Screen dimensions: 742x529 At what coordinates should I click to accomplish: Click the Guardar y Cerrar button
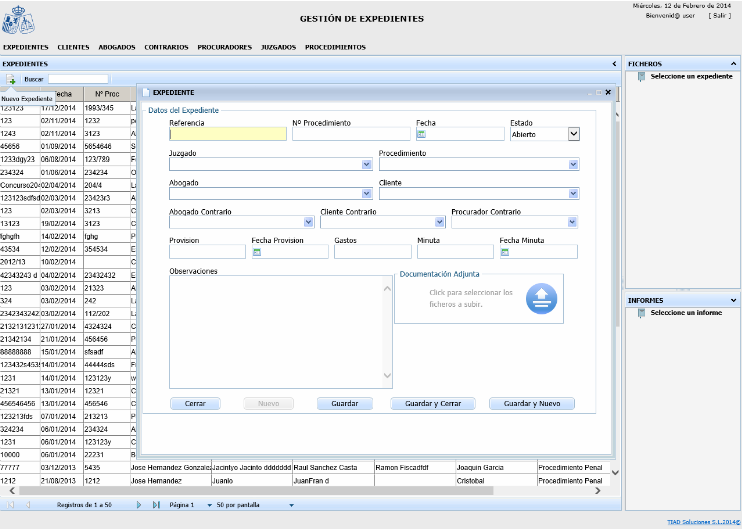click(432, 404)
